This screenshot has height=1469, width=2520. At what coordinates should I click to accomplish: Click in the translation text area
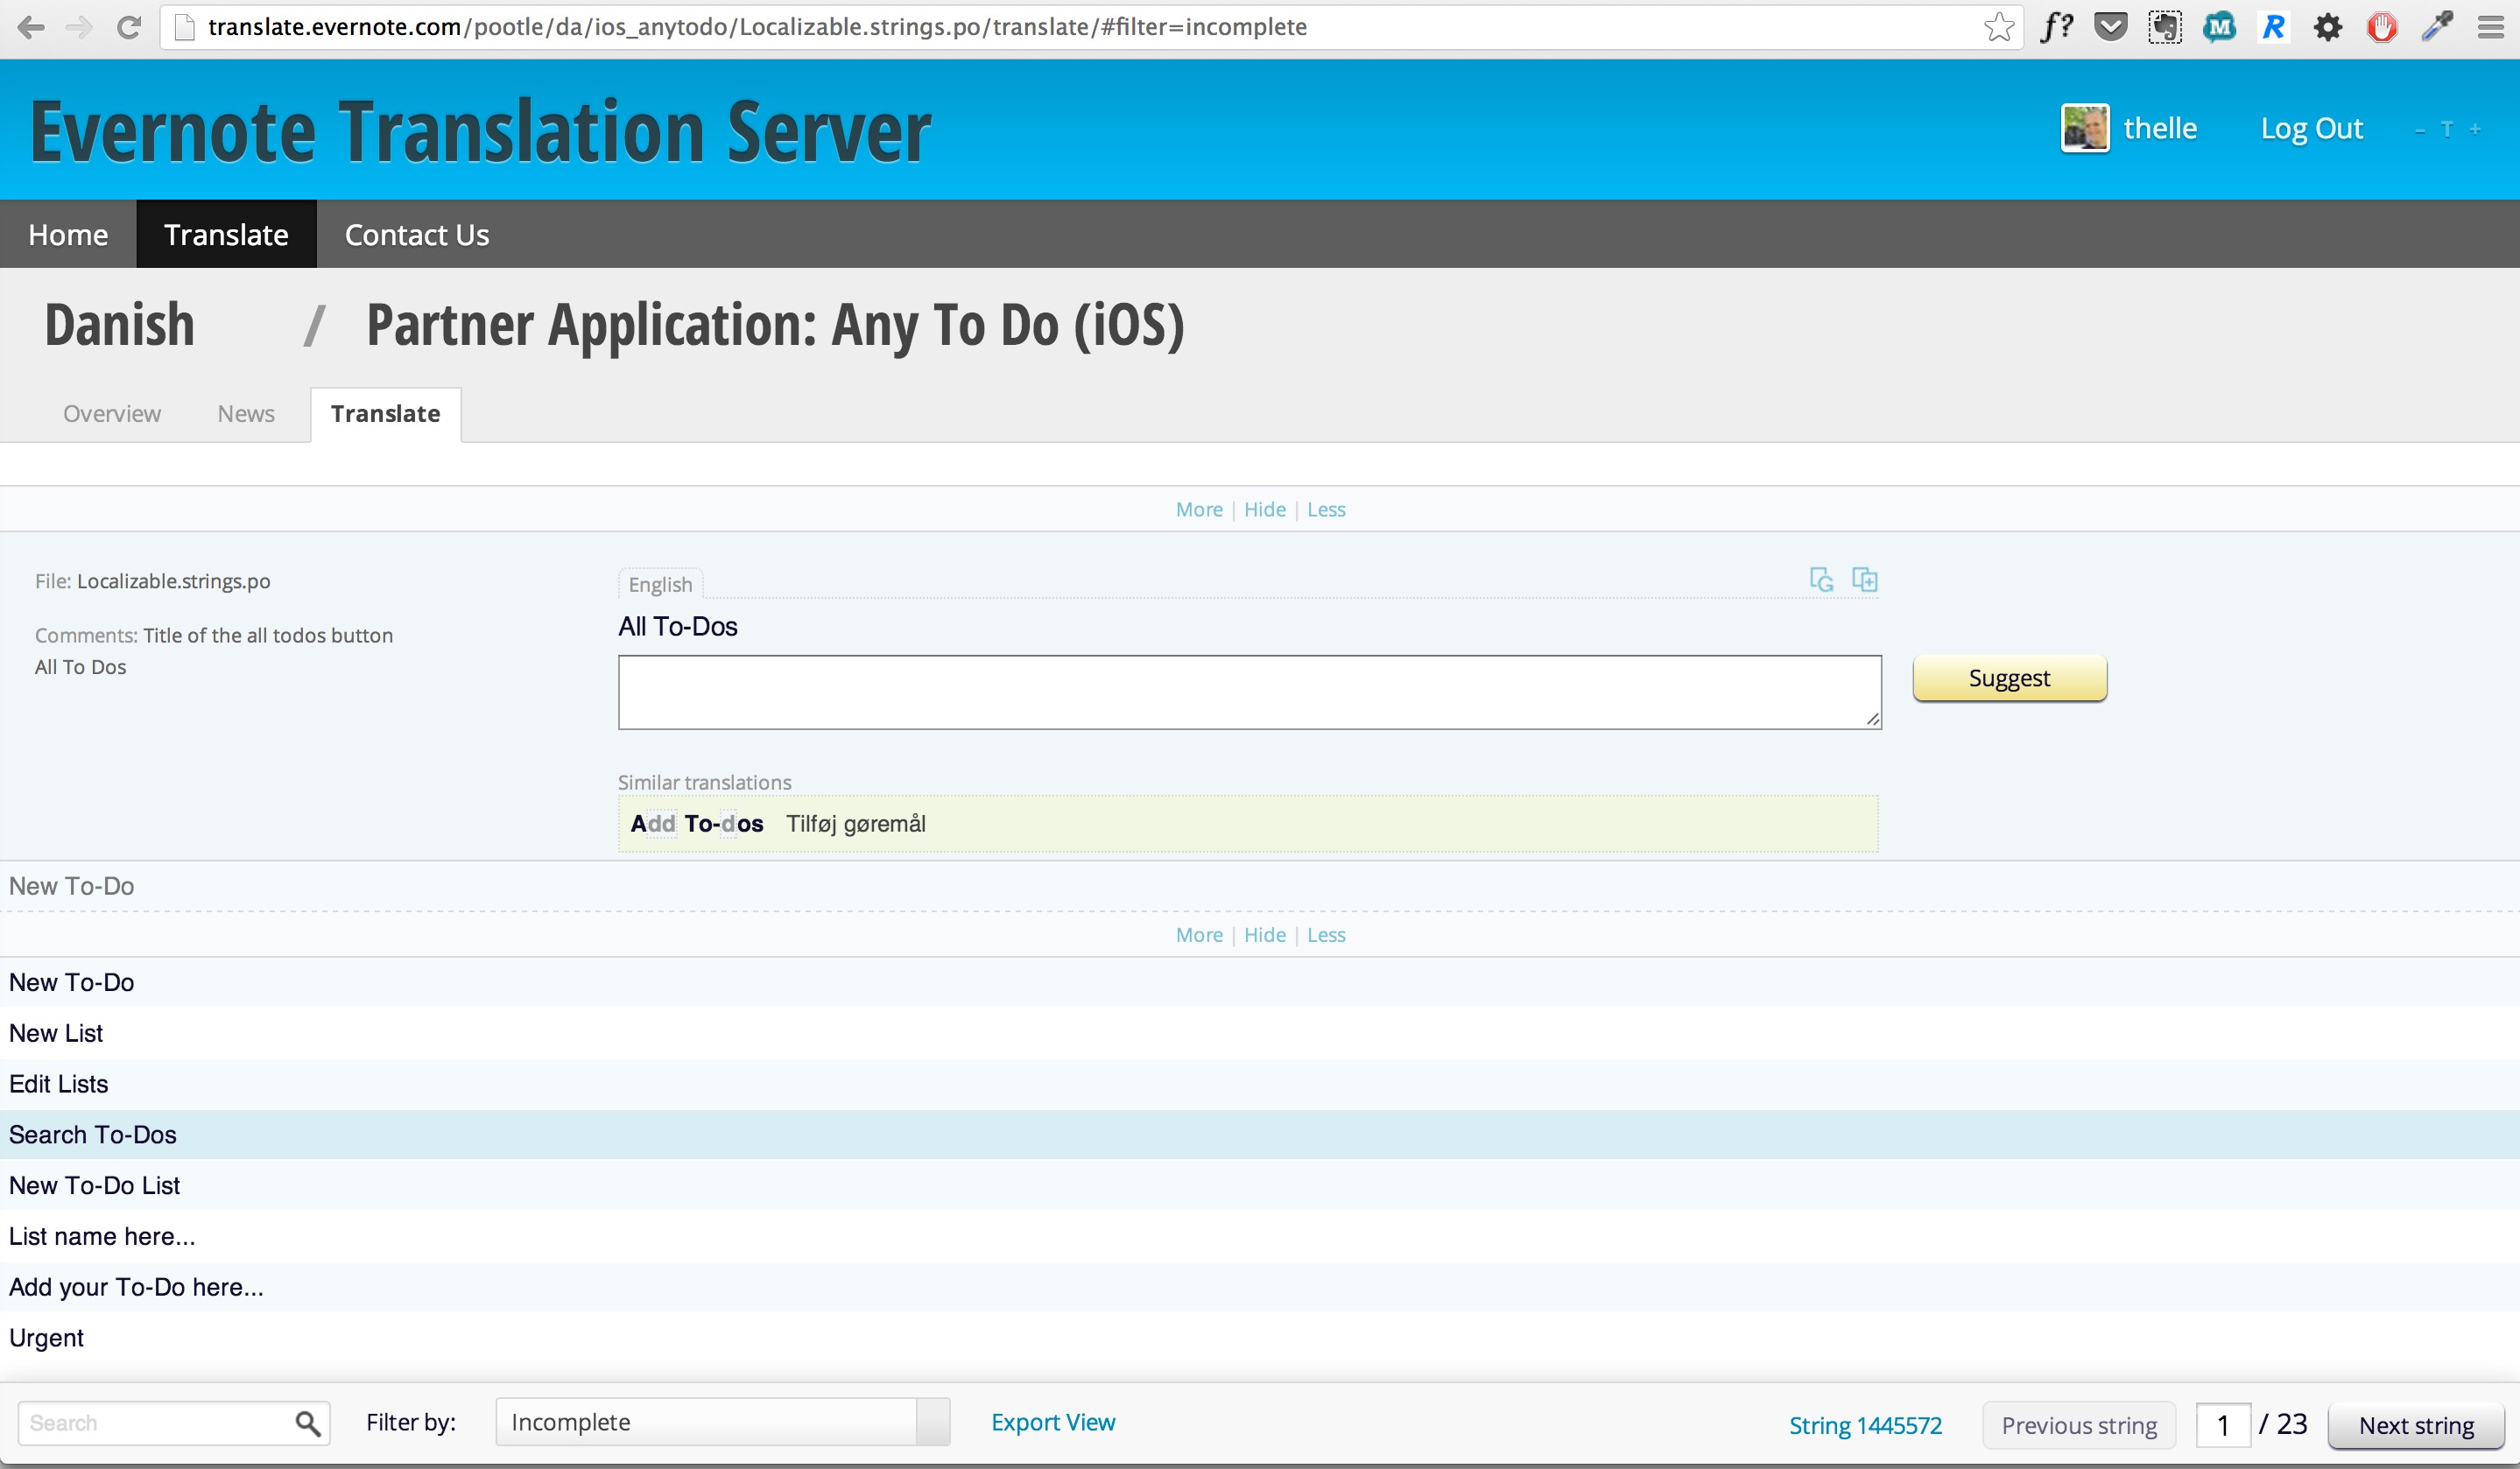point(1249,692)
